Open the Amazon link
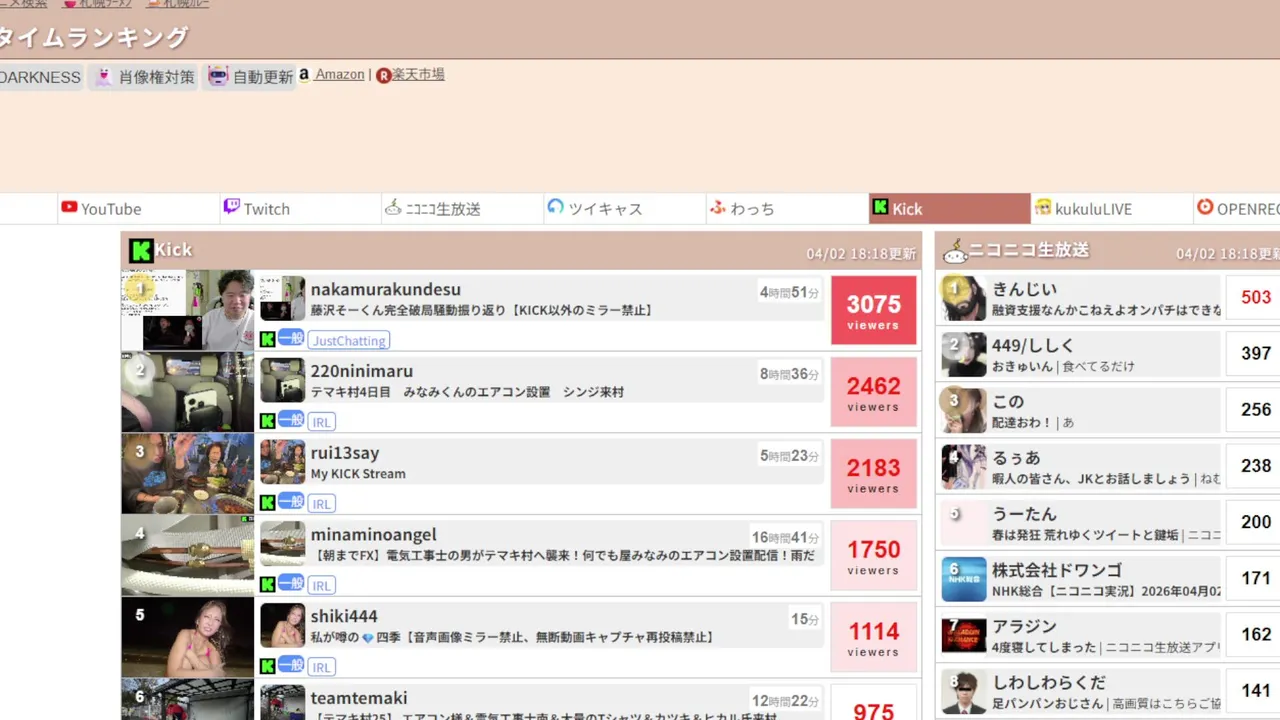1280x720 pixels. [x=339, y=74]
